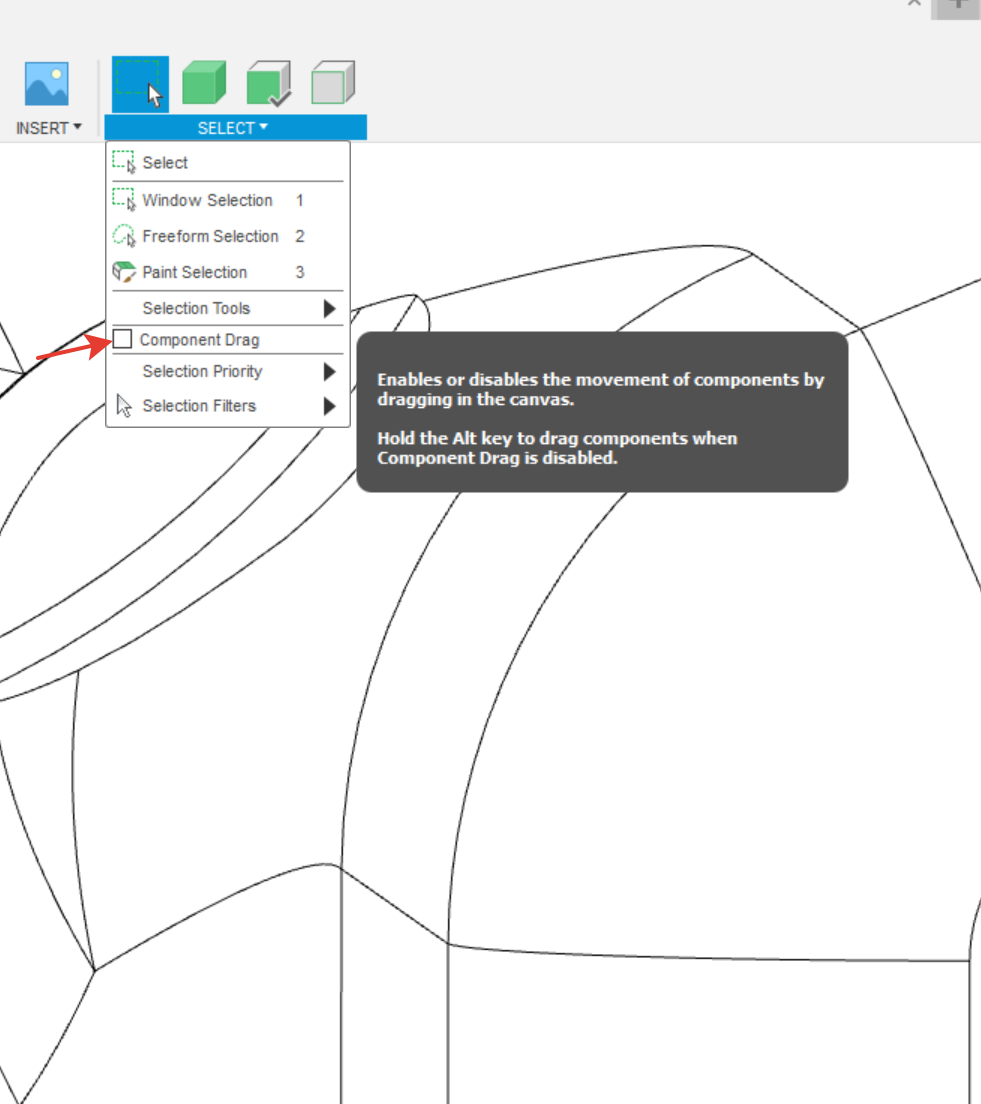
Task: Enable the Component Drag checkbox
Action: [123, 339]
